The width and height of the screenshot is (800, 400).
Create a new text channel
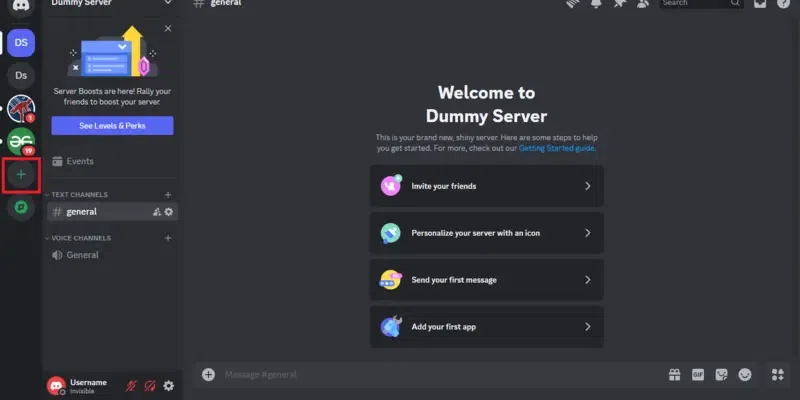click(x=168, y=195)
